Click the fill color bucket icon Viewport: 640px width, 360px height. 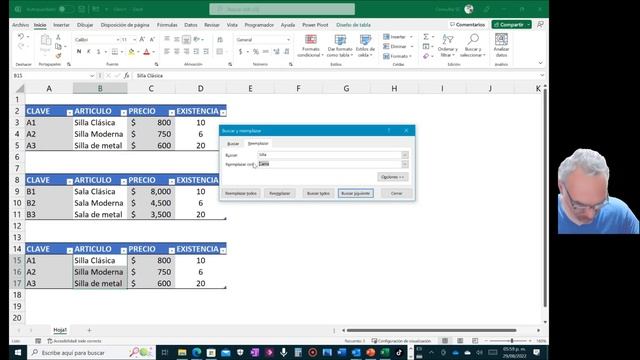131,52
